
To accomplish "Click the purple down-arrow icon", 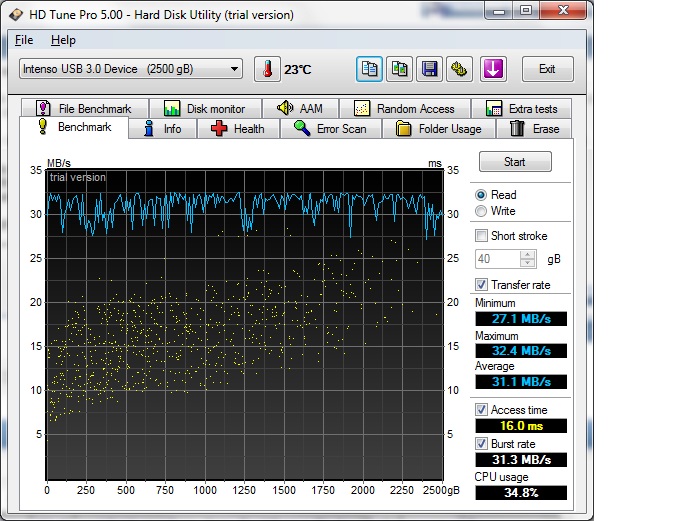I will click(493, 69).
